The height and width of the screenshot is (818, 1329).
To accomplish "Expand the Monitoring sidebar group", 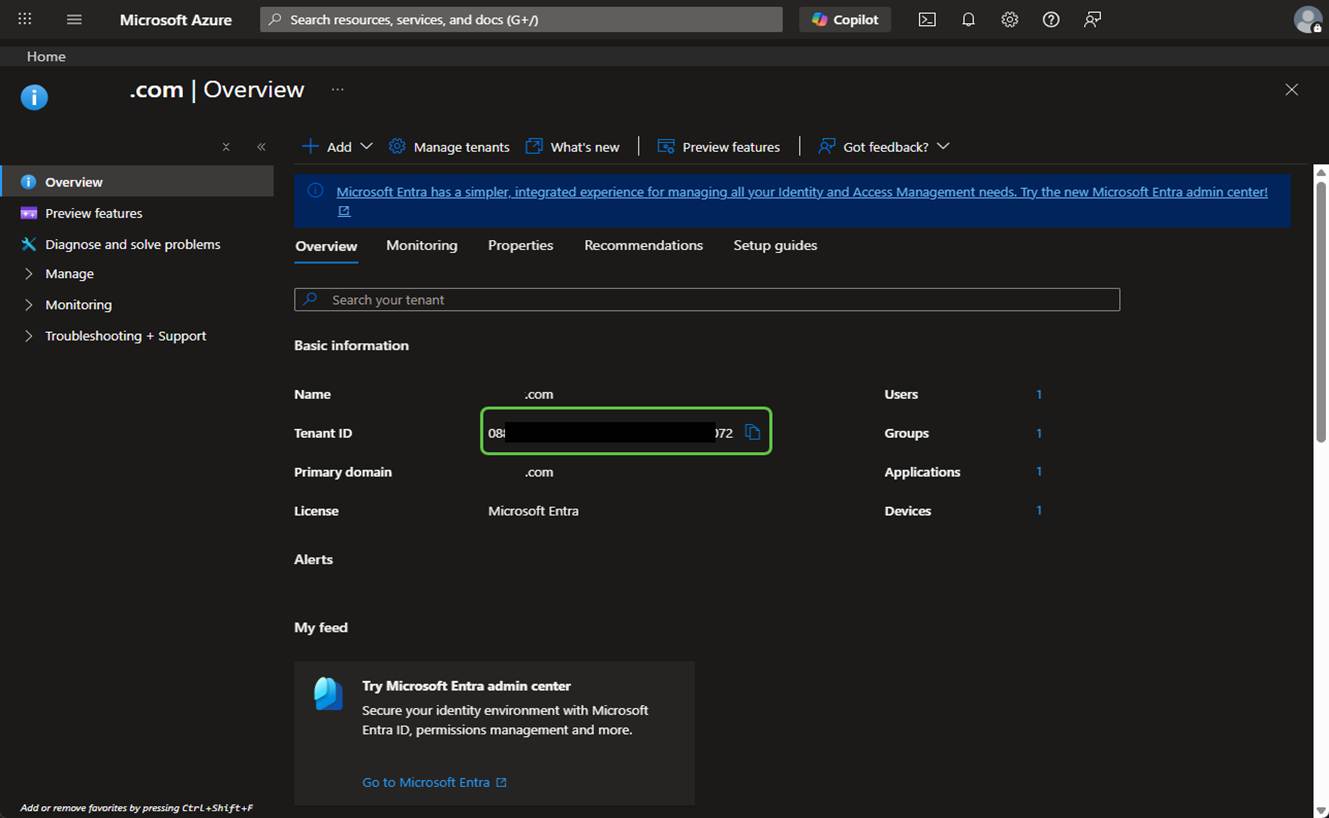I will (78, 305).
